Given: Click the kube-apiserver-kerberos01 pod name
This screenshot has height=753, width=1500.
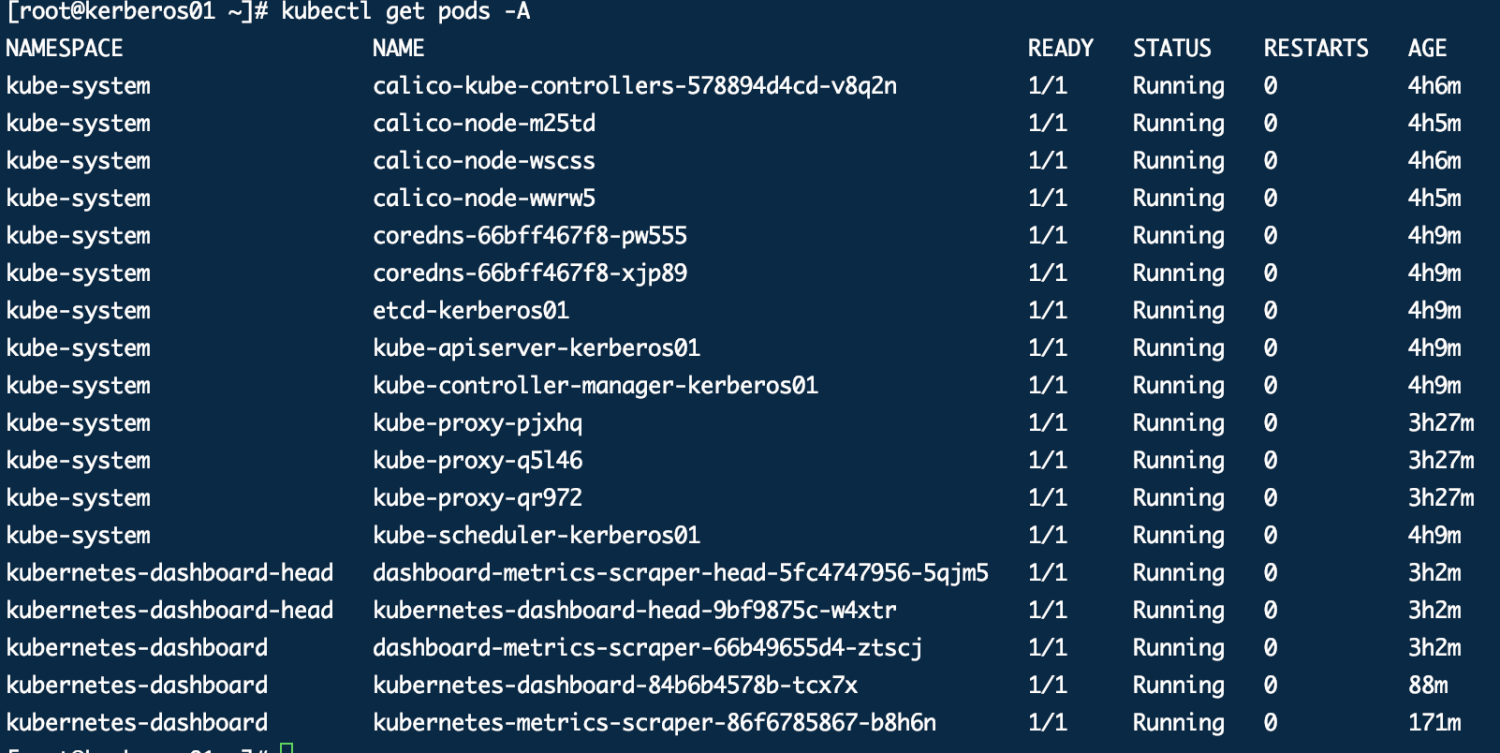Looking at the screenshot, I should tap(536, 348).
